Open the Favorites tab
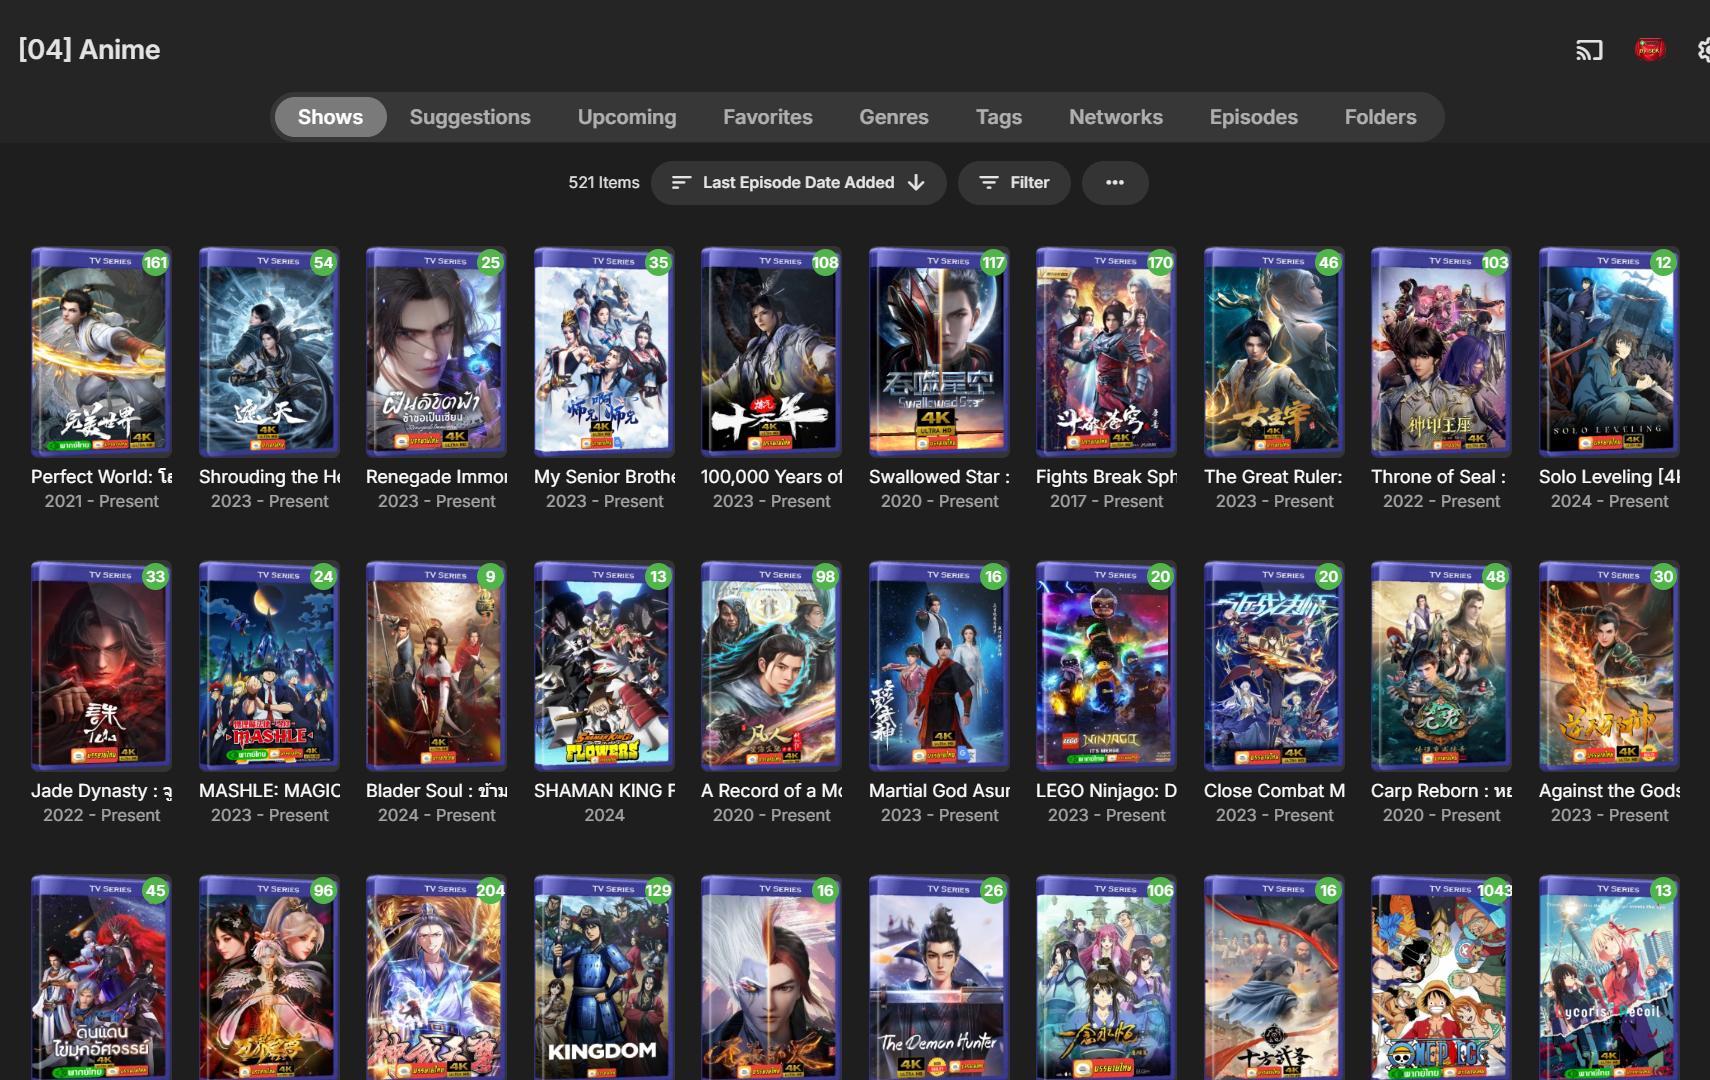 768,117
